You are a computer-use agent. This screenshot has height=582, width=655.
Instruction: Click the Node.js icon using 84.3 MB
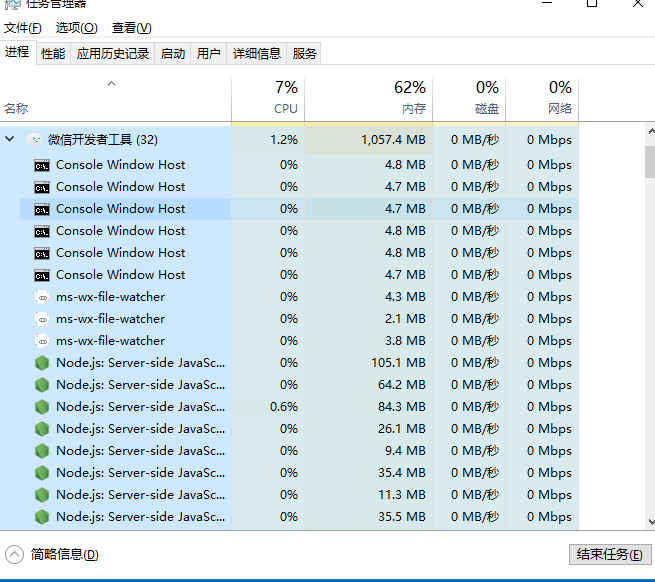coord(42,407)
